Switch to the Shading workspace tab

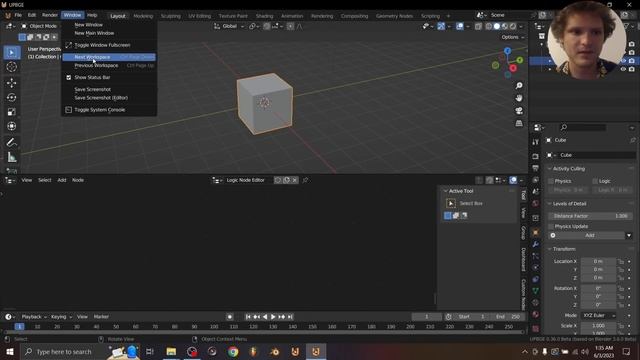264,16
